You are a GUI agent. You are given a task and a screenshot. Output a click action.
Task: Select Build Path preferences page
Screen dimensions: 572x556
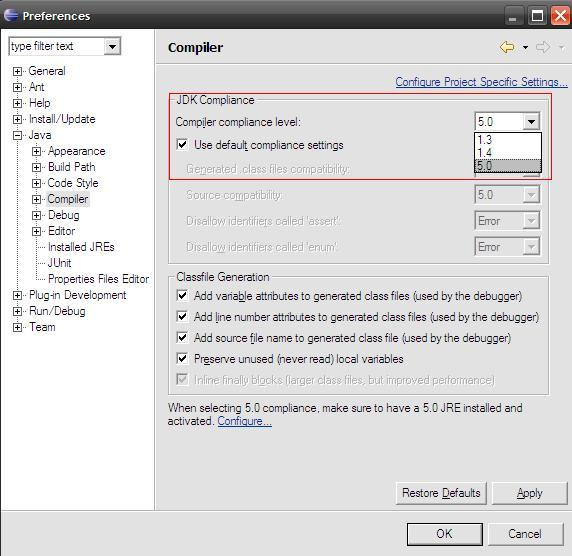pos(72,167)
